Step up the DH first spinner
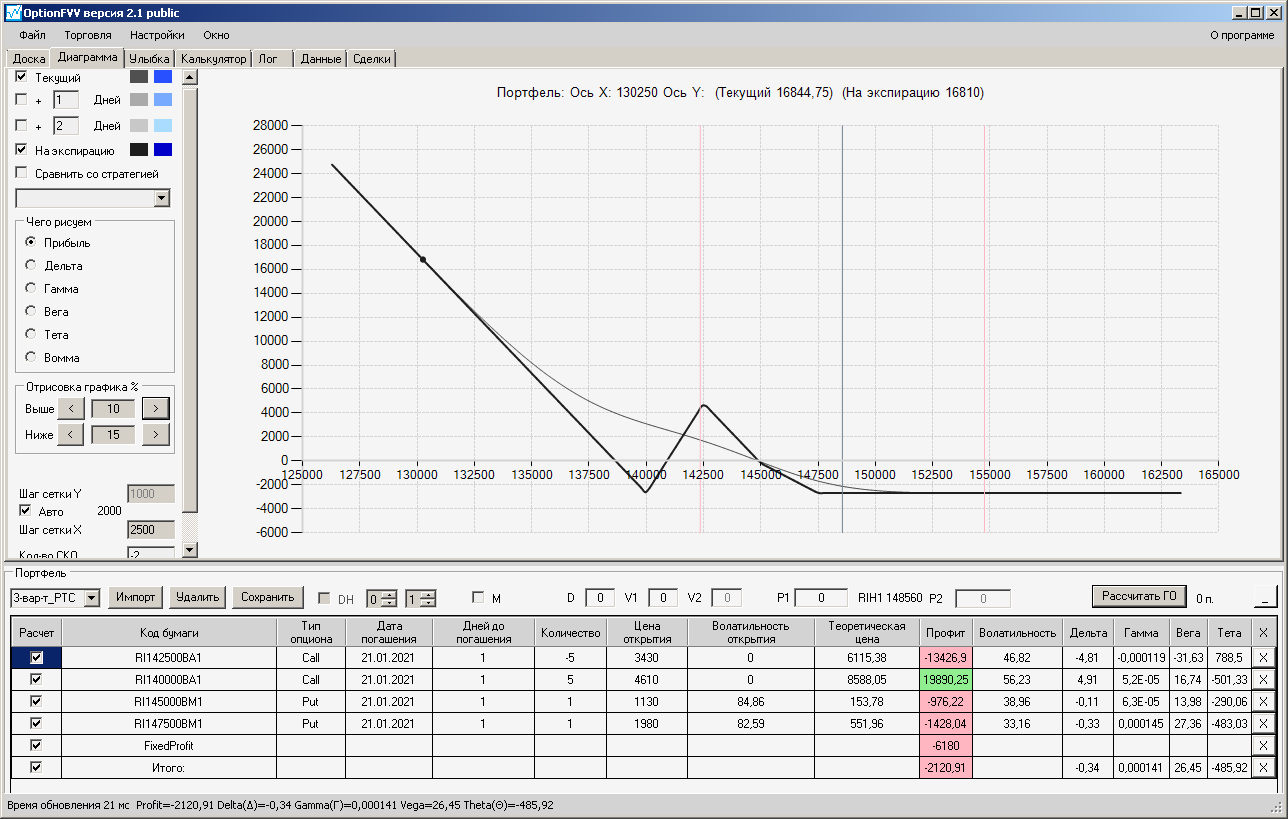Screen dimensions: 1288x819 [x=390, y=594]
